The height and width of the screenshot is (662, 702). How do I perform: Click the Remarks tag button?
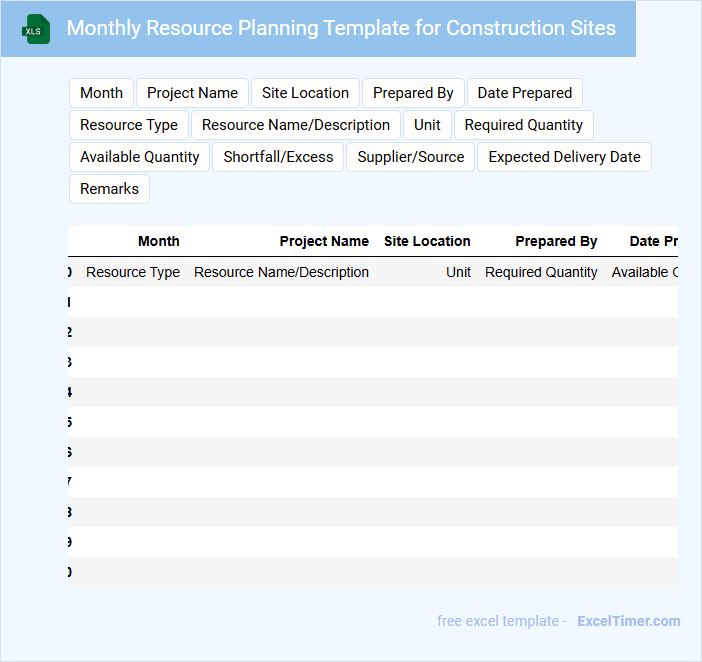coord(109,189)
